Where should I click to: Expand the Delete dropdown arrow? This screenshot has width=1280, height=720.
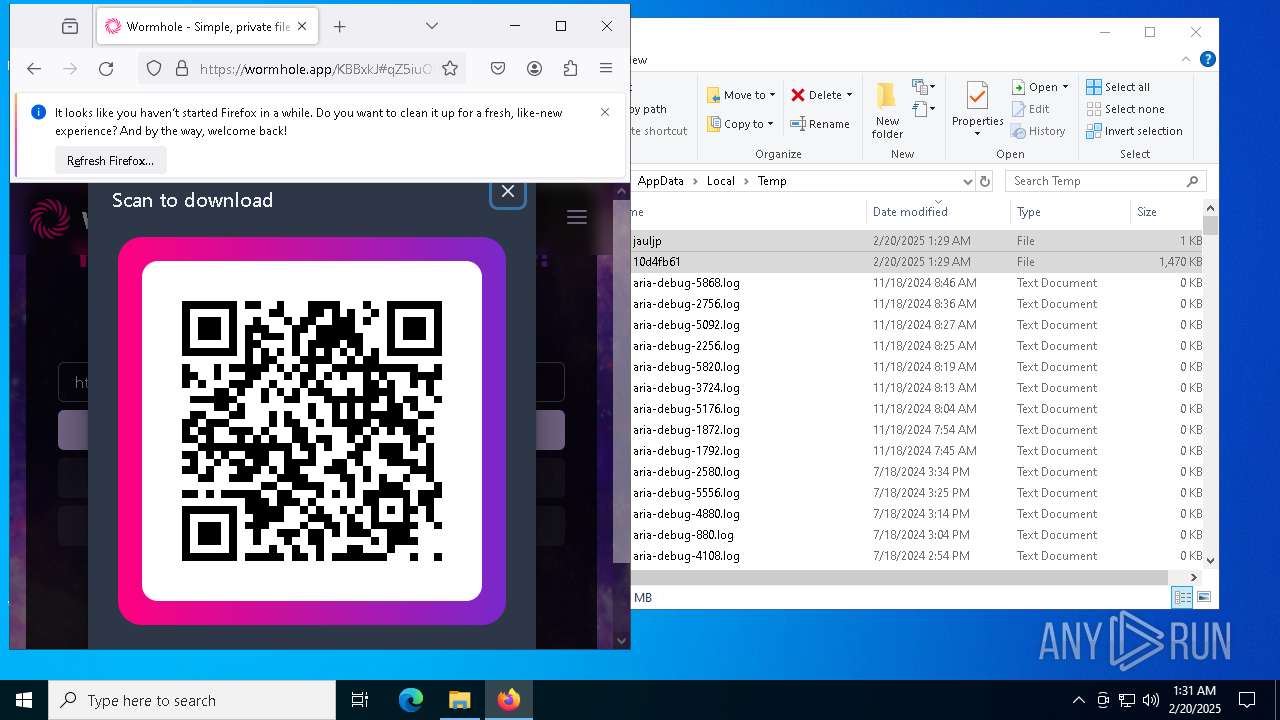pyautogui.click(x=849, y=95)
